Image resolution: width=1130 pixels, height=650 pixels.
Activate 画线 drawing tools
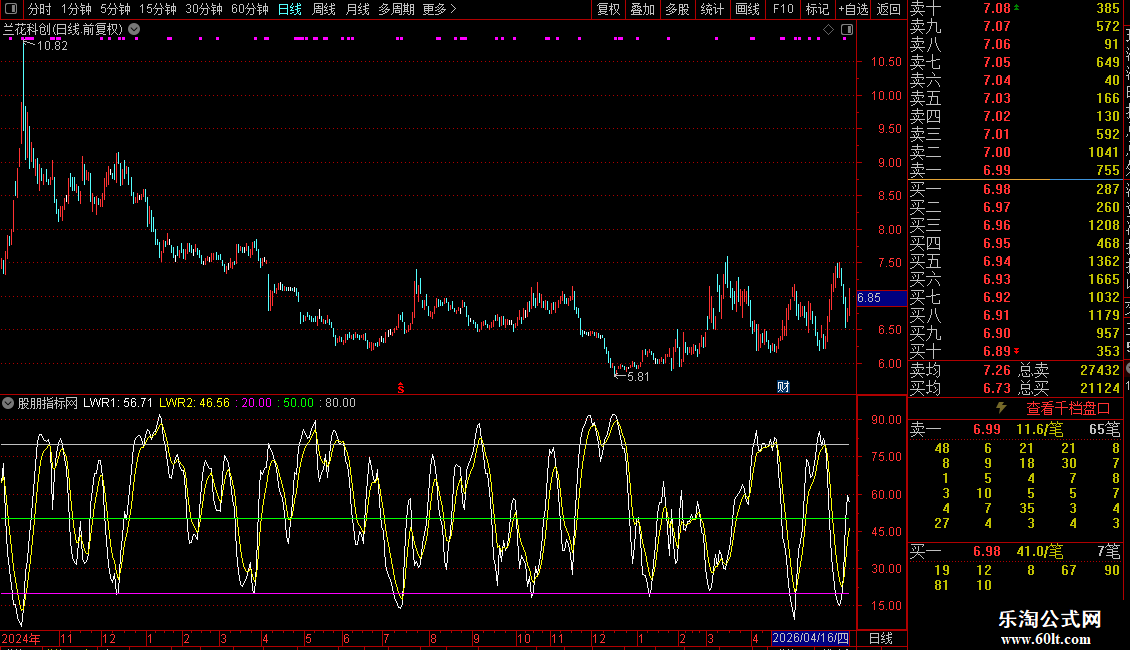[747, 9]
